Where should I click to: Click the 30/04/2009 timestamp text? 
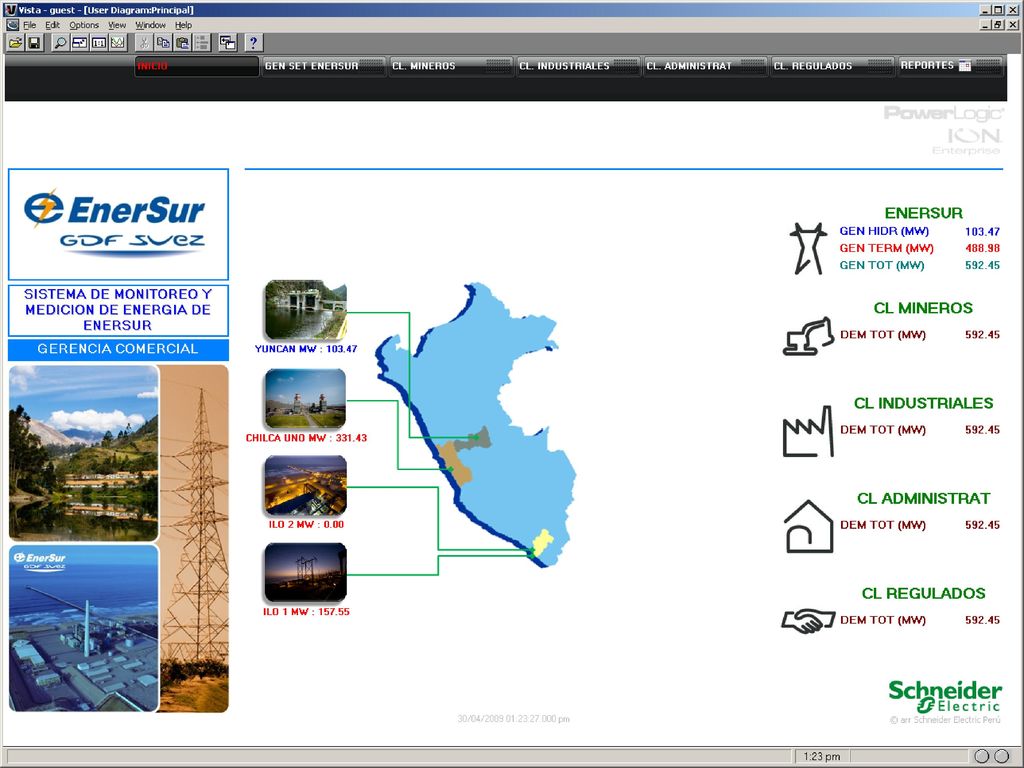pyautogui.click(x=513, y=719)
